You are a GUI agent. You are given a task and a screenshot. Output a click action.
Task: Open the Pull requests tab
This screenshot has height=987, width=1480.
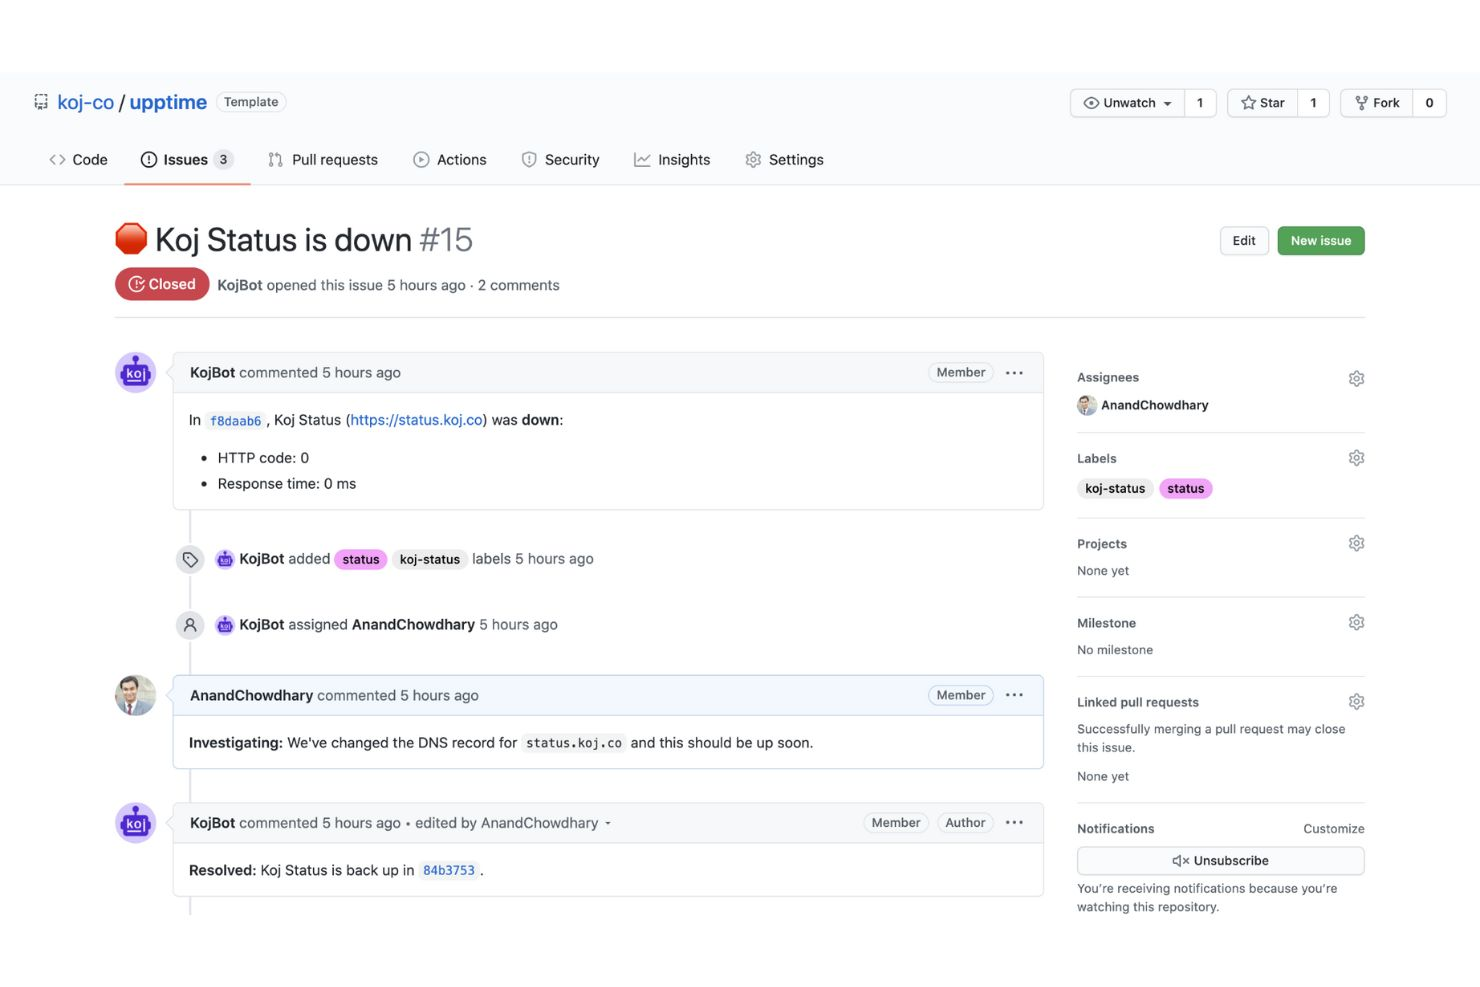[323, 160]
